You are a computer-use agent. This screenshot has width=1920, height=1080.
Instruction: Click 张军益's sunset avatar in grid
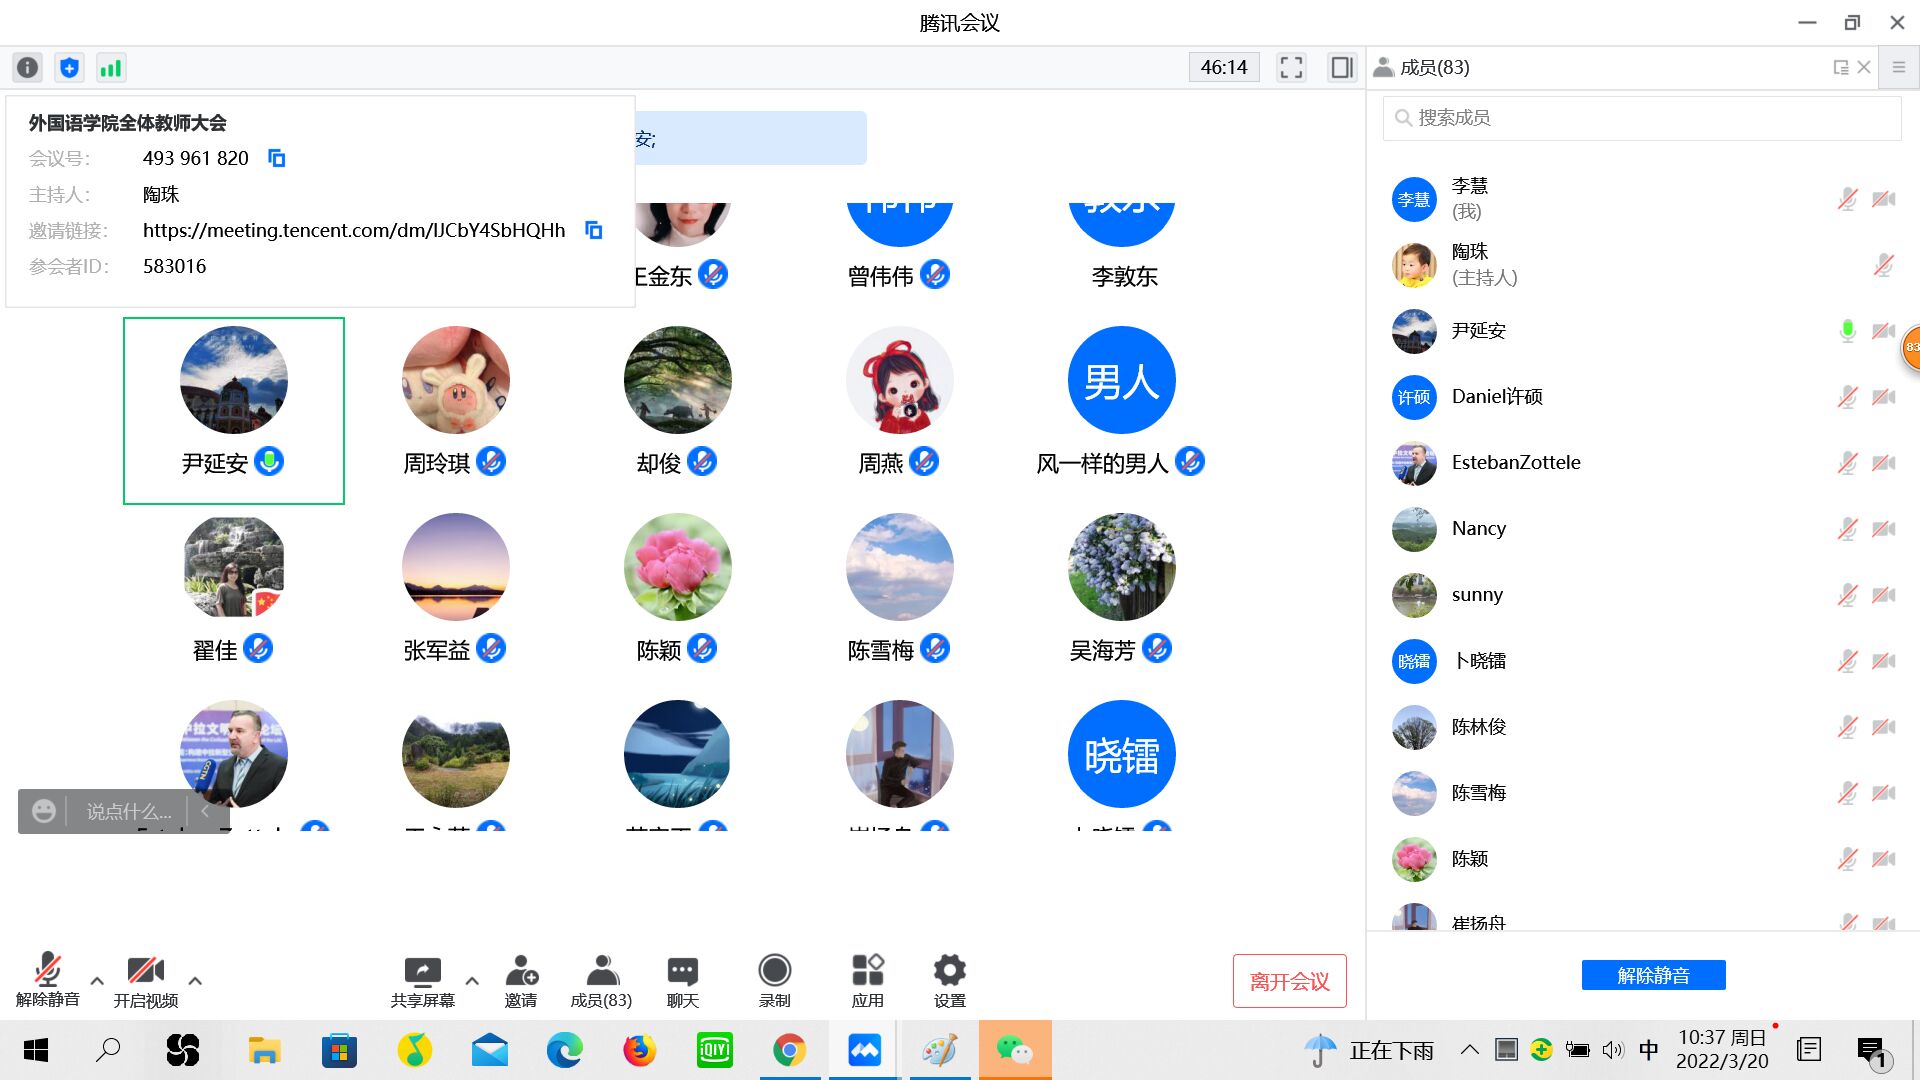click(456, 567)
